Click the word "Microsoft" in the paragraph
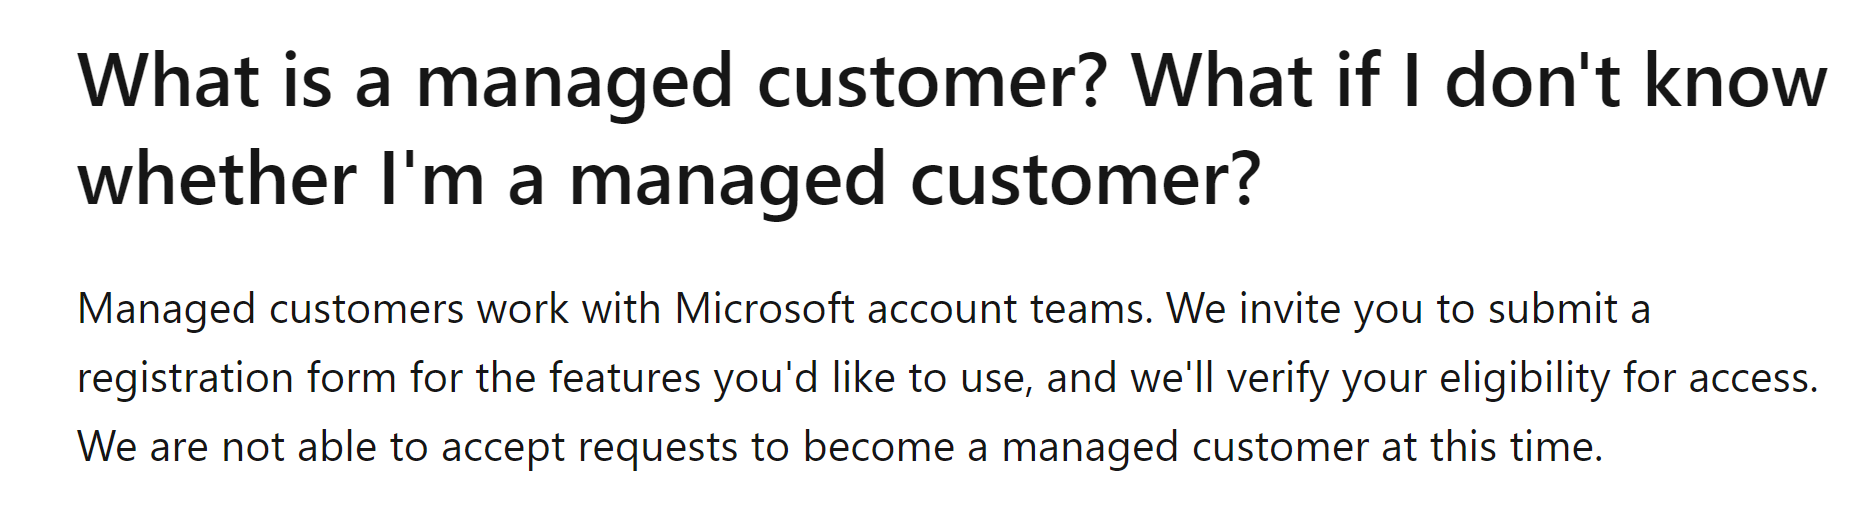 (x=764, y=309)
